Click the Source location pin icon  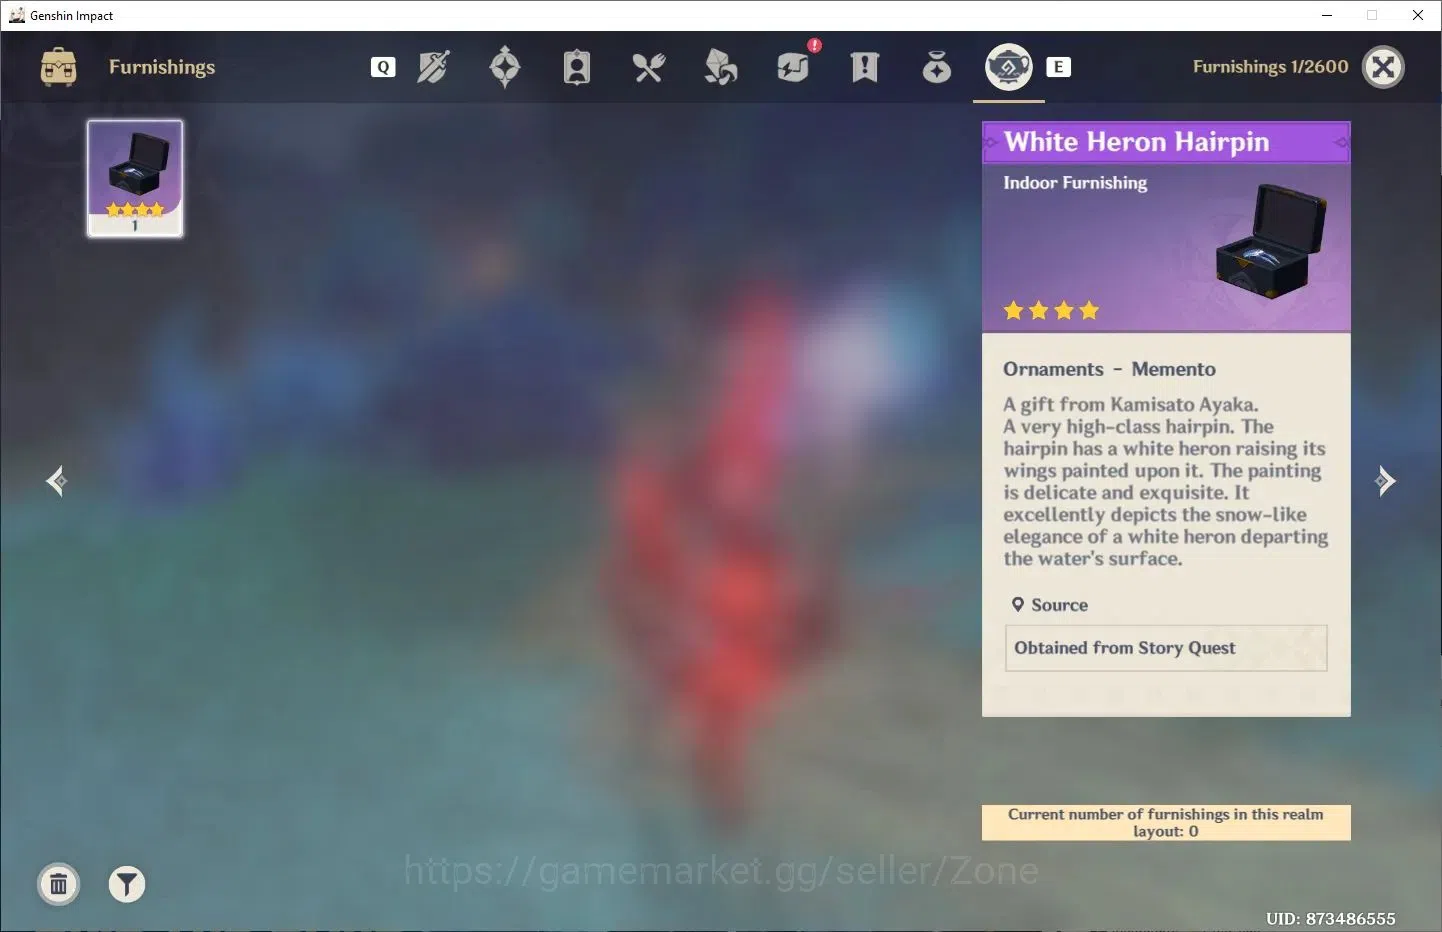(x=1018, y=604)
